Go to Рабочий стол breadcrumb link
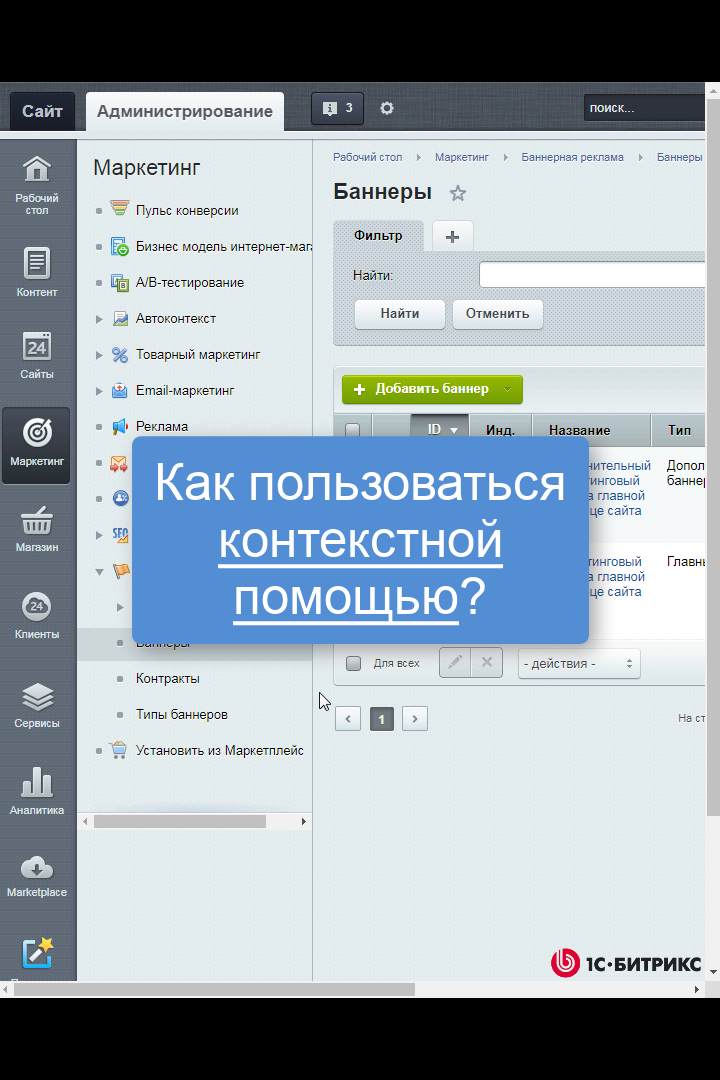 pyautogui.click(x=367, y=157)
